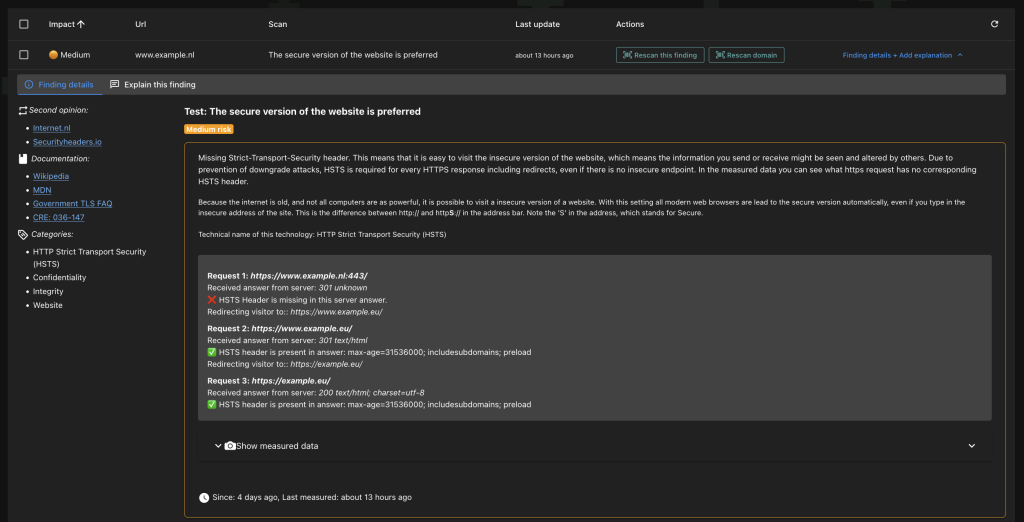This screenshot has width=1024, height=522.
Task: Click the Rescan this finding button
Action: (660, 55)
